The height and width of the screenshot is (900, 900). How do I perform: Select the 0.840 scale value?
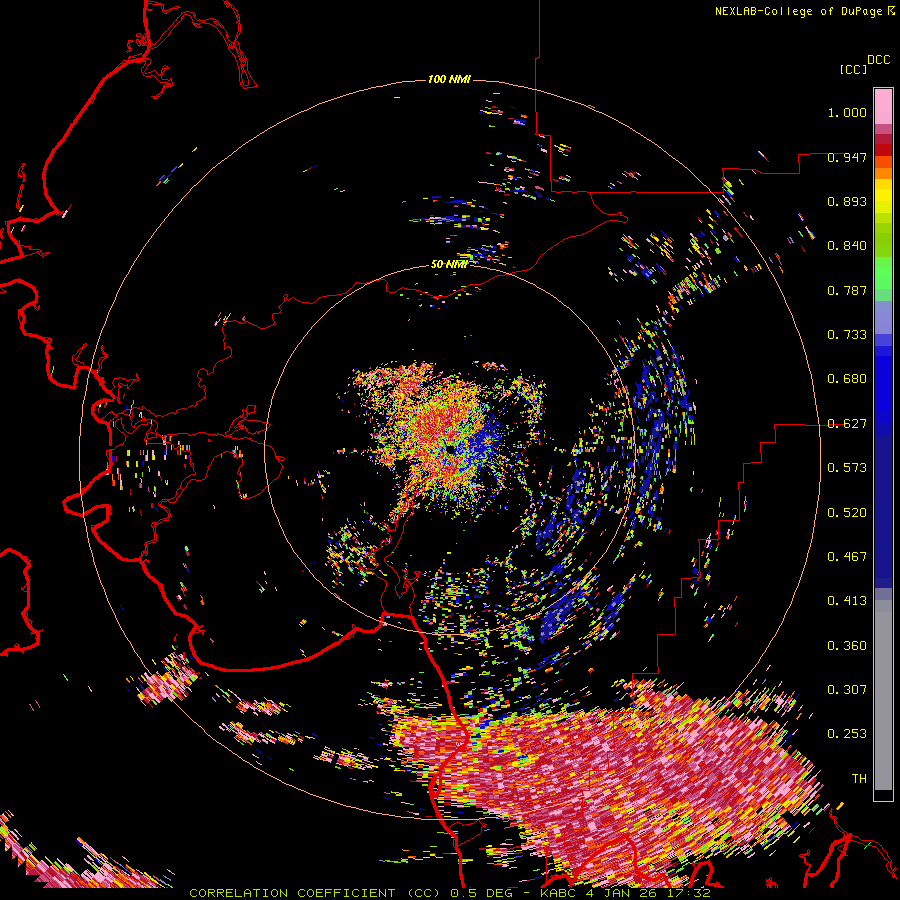tap(847, 246)
